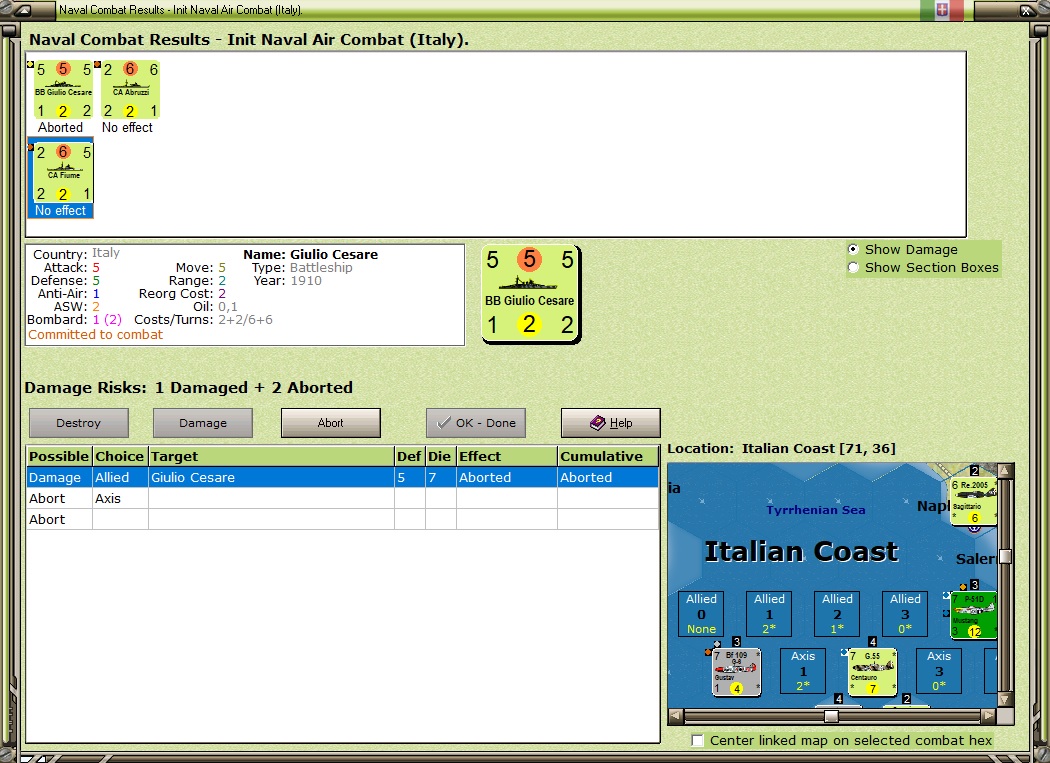Click the Possible column header

tap(59, 456)
